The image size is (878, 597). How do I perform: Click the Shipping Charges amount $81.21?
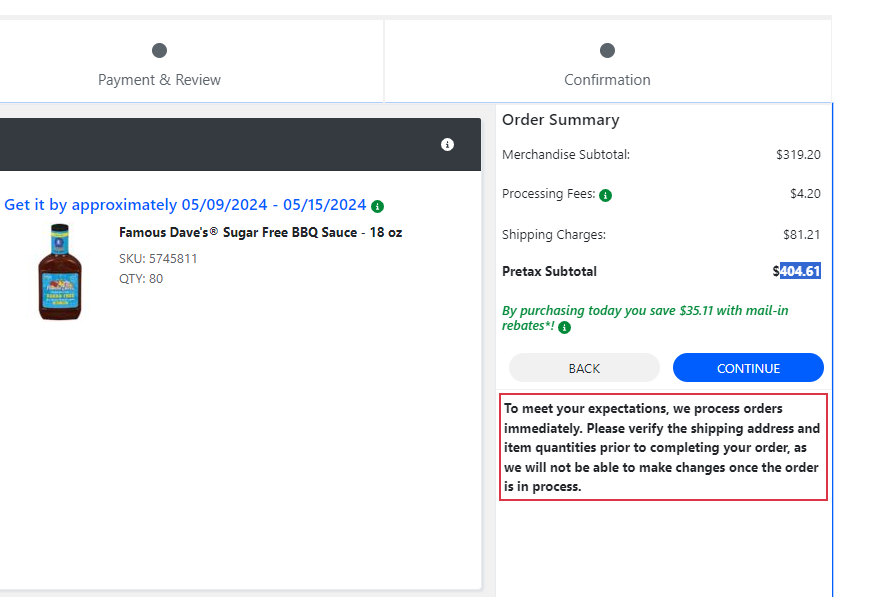pos(801,235)
